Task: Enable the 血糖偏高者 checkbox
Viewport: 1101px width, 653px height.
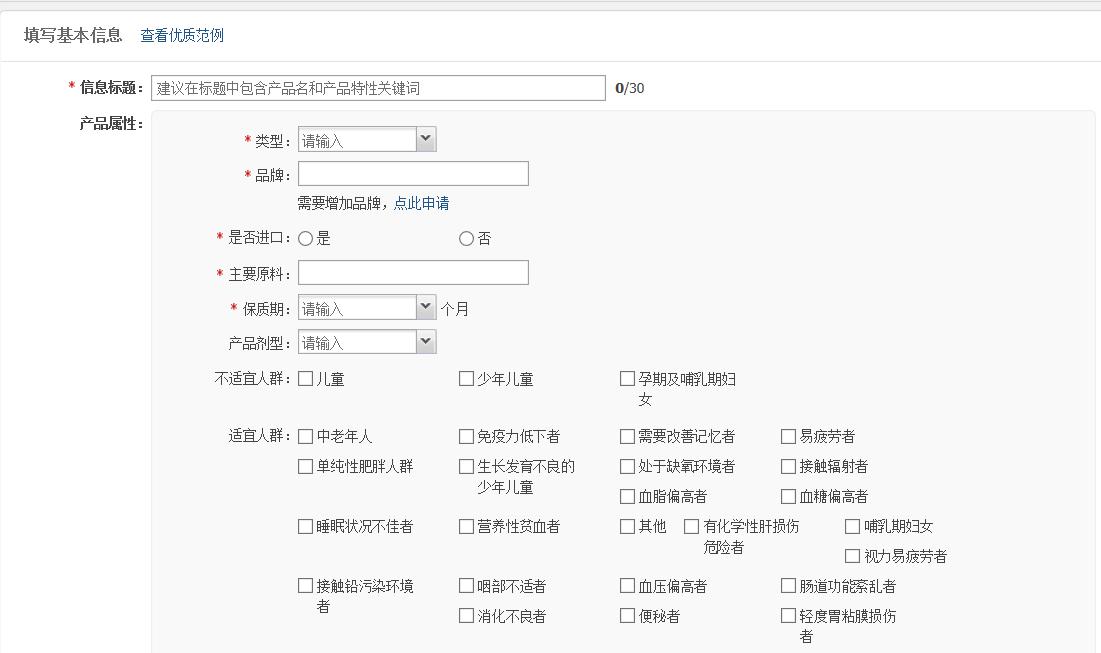Action: 789,495
